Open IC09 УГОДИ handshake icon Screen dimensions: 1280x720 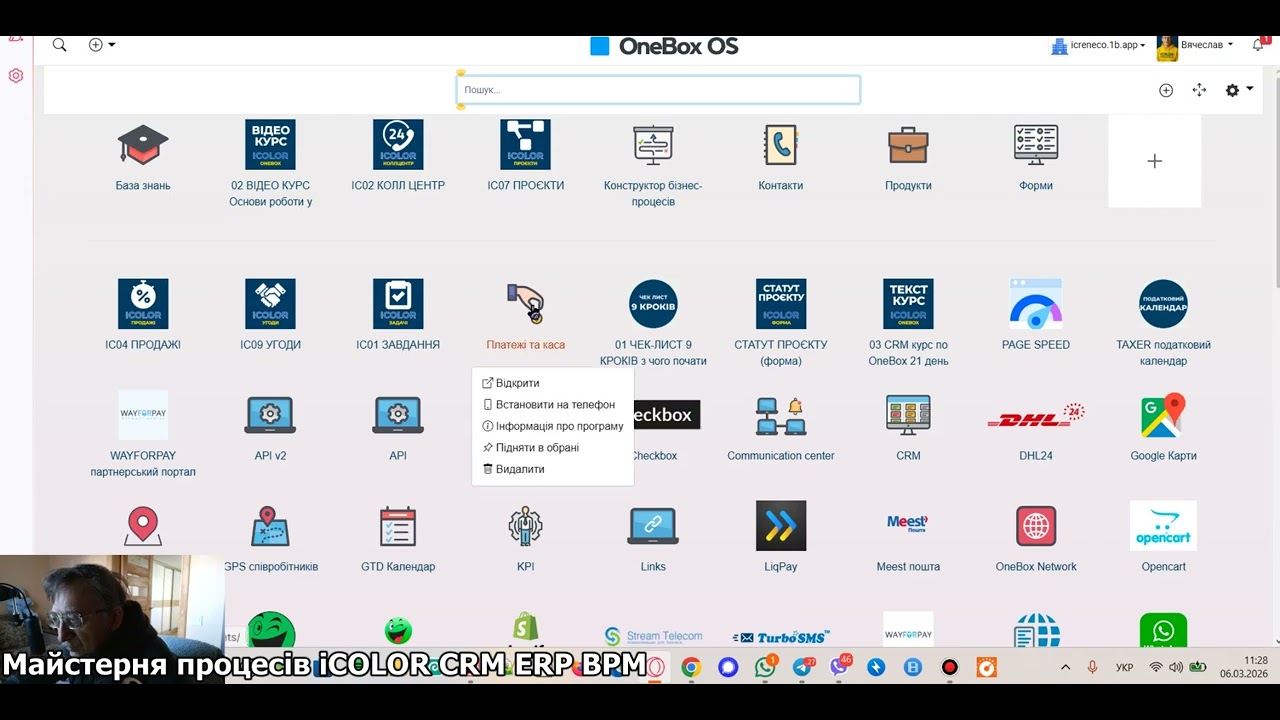pyautogui.click(x=270, y=304)
